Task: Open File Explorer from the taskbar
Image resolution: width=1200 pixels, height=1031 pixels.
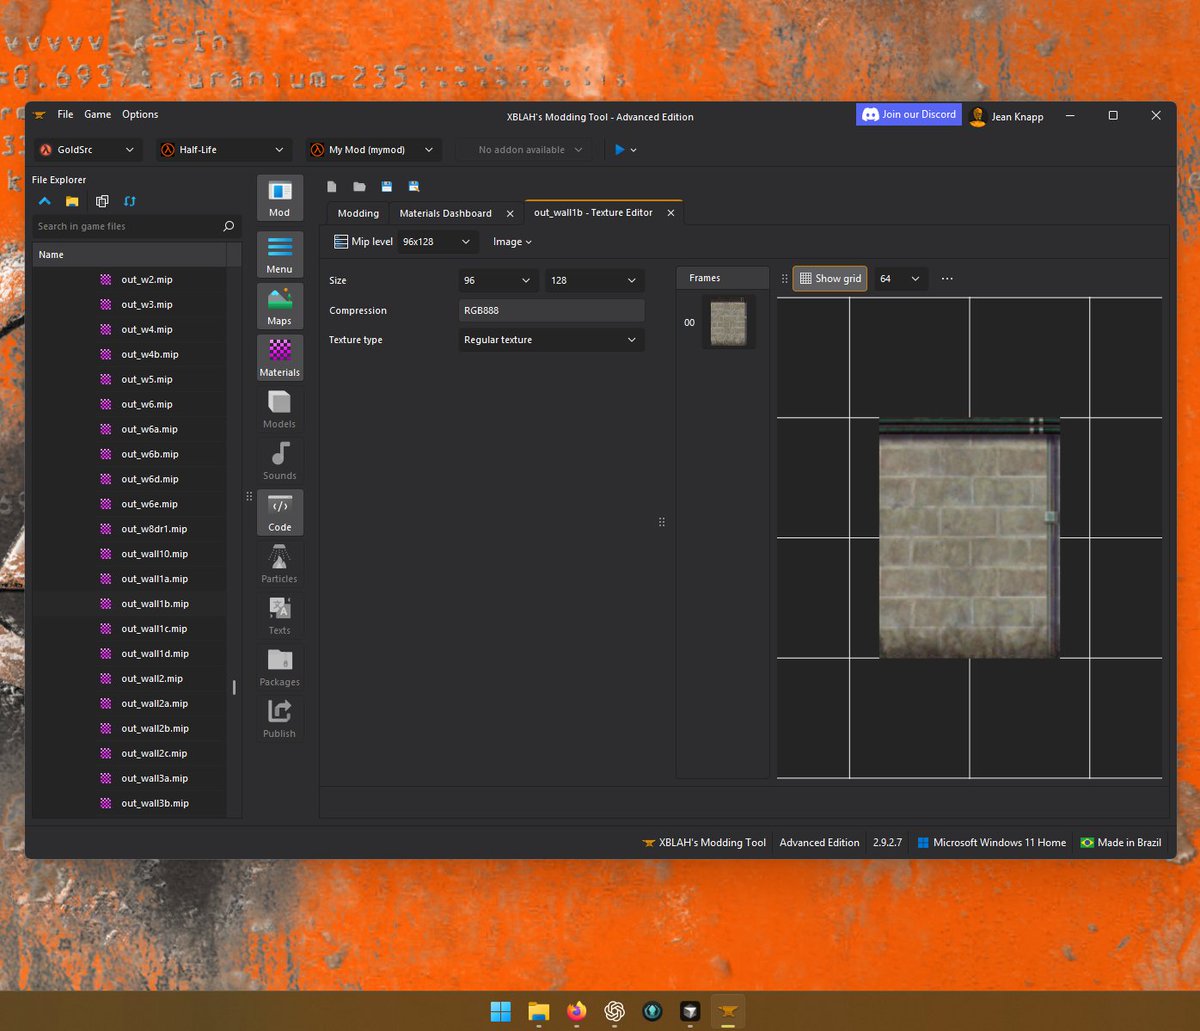Action: pos(538,1011)
